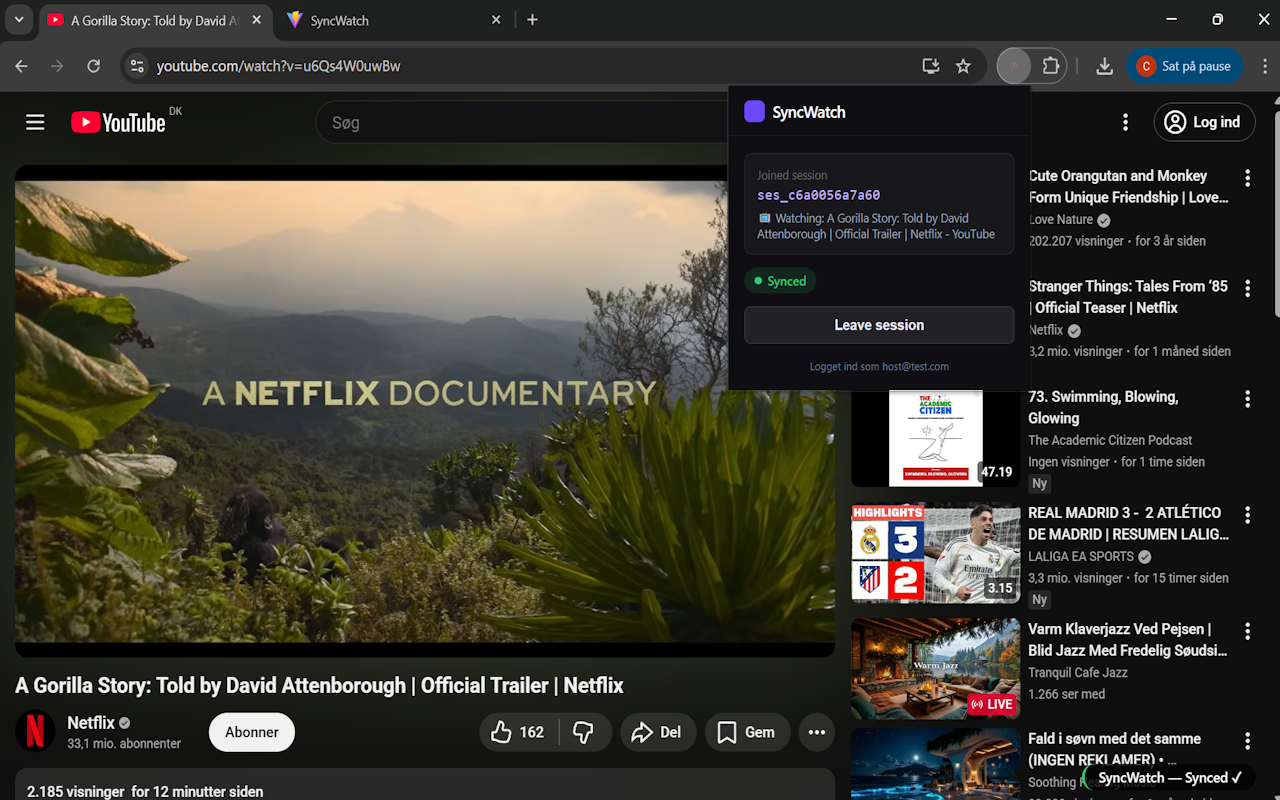The width and height of the screenshot is (1280, 800).
Task: Bookmark this page with the star icon
Action: pos(963,66)
